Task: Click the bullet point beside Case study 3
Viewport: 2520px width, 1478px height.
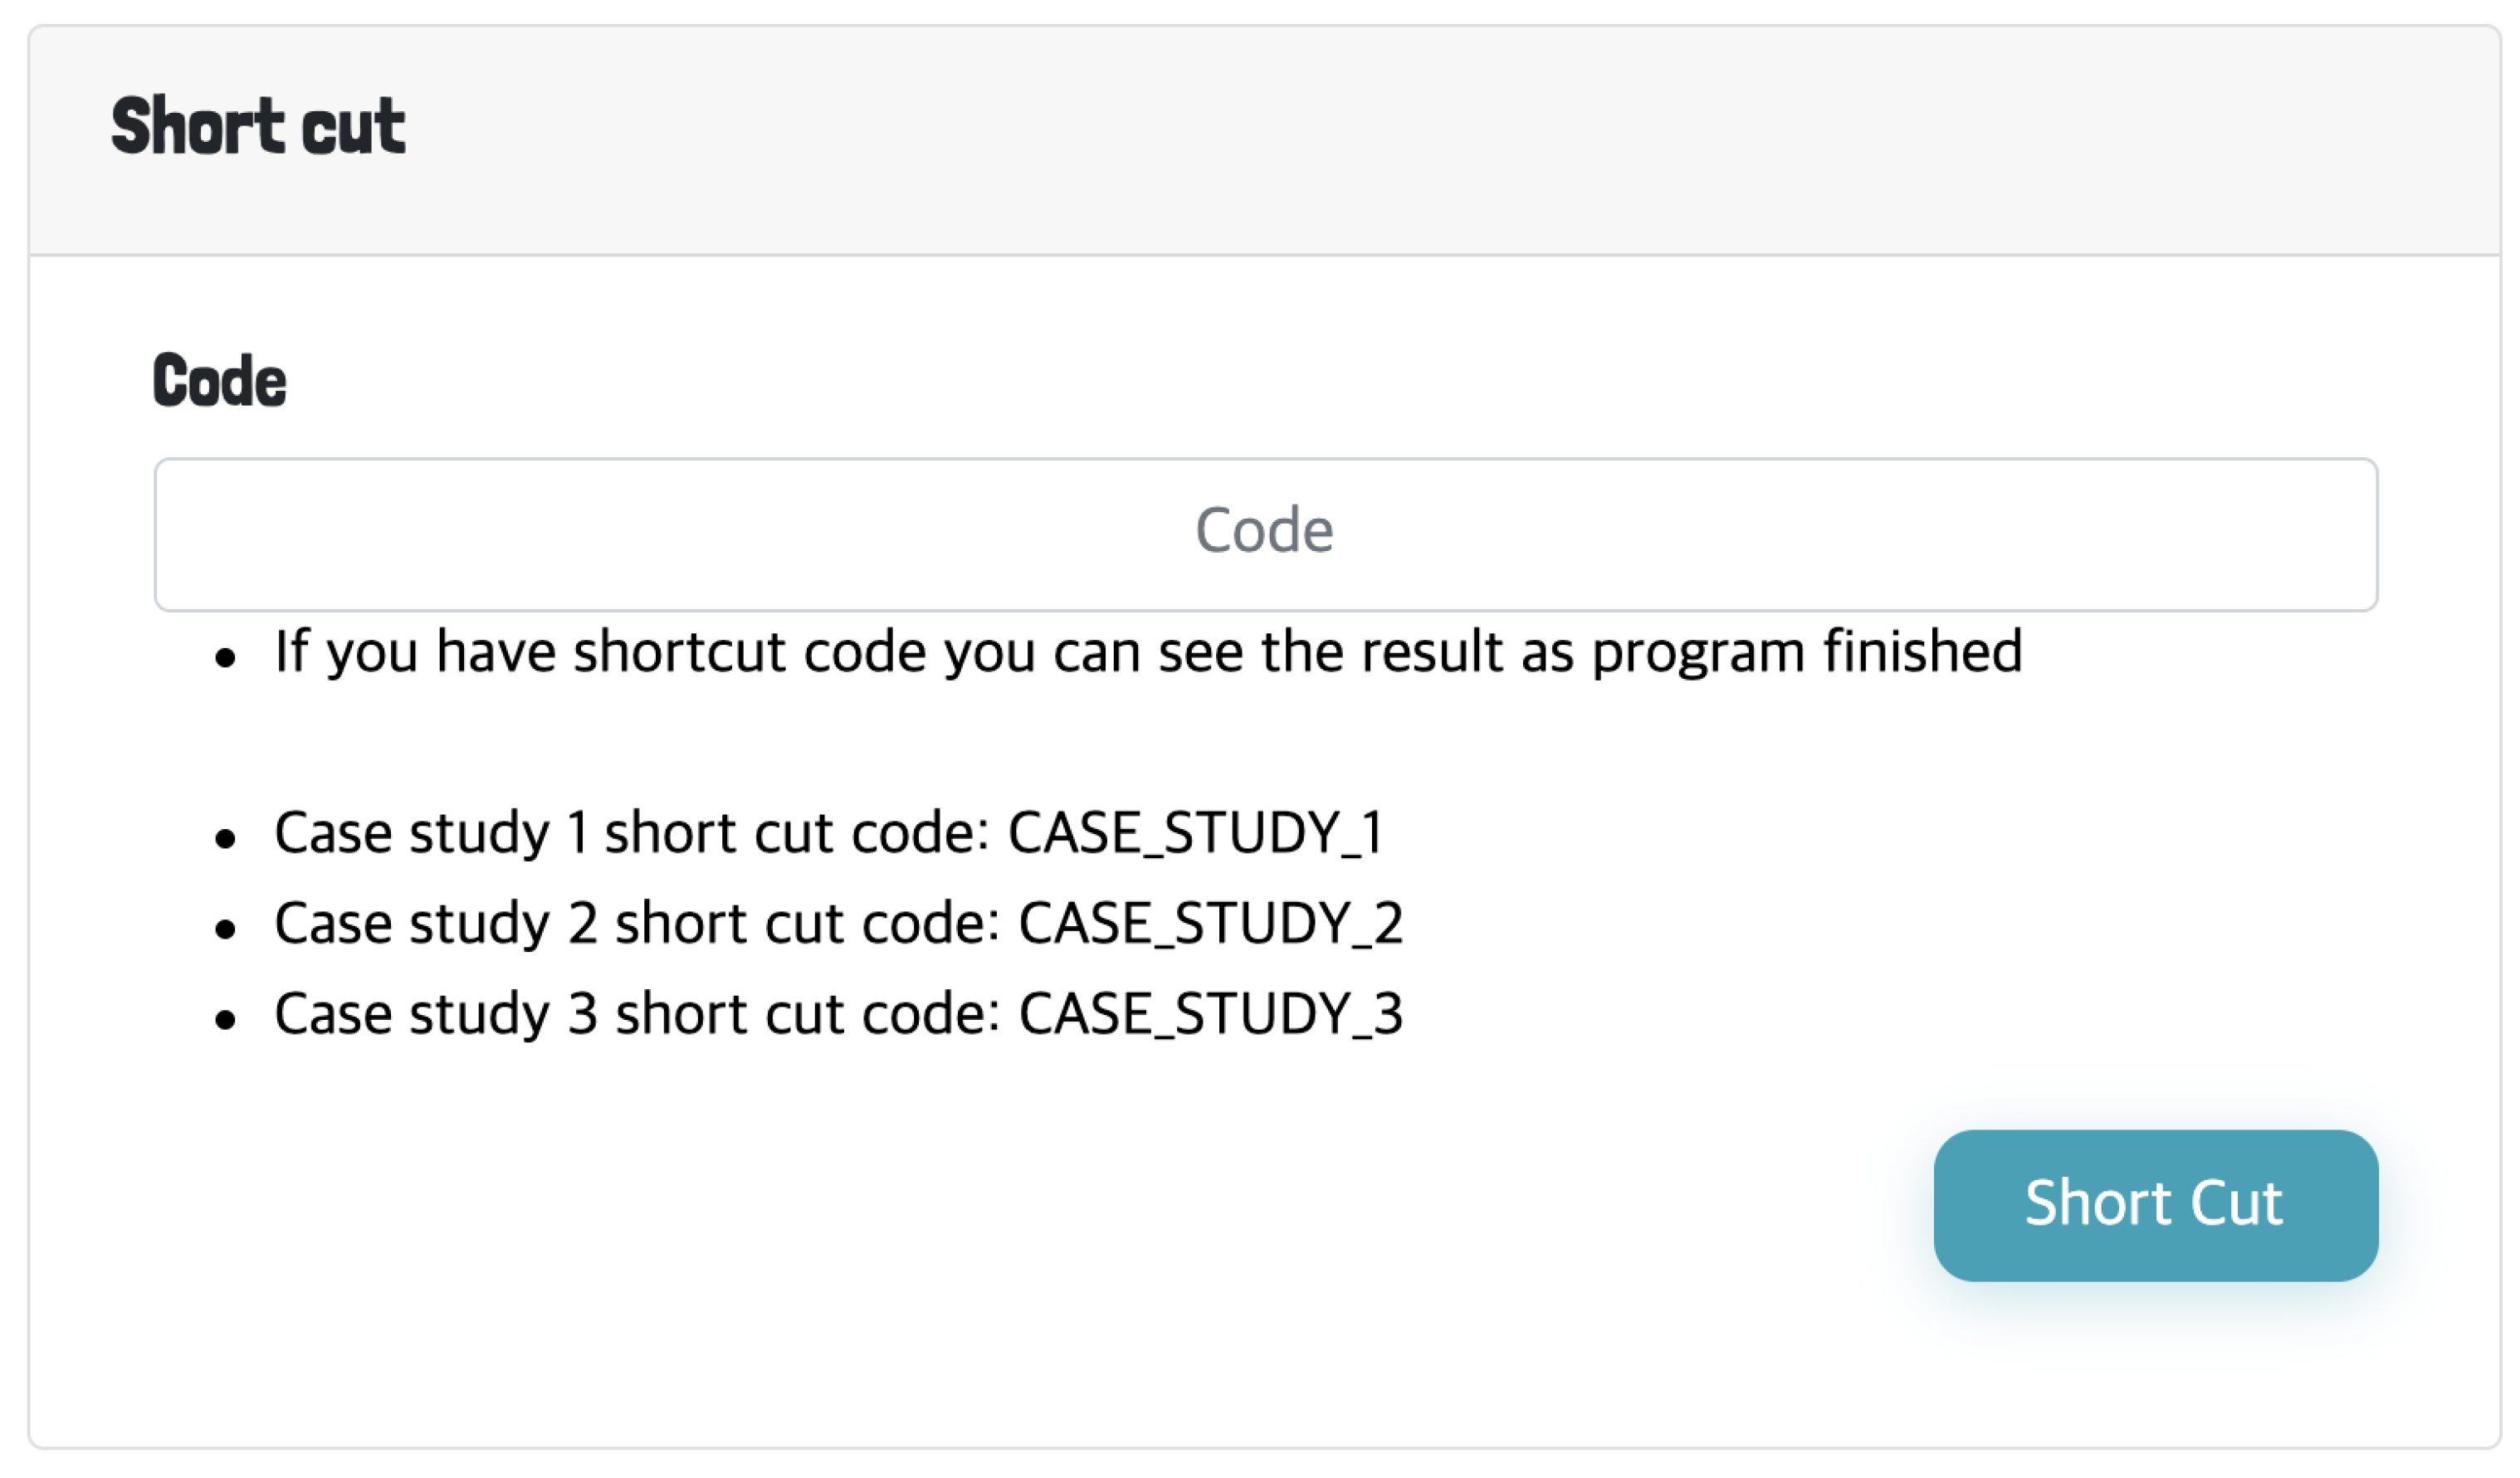Action: (225, 1020)
